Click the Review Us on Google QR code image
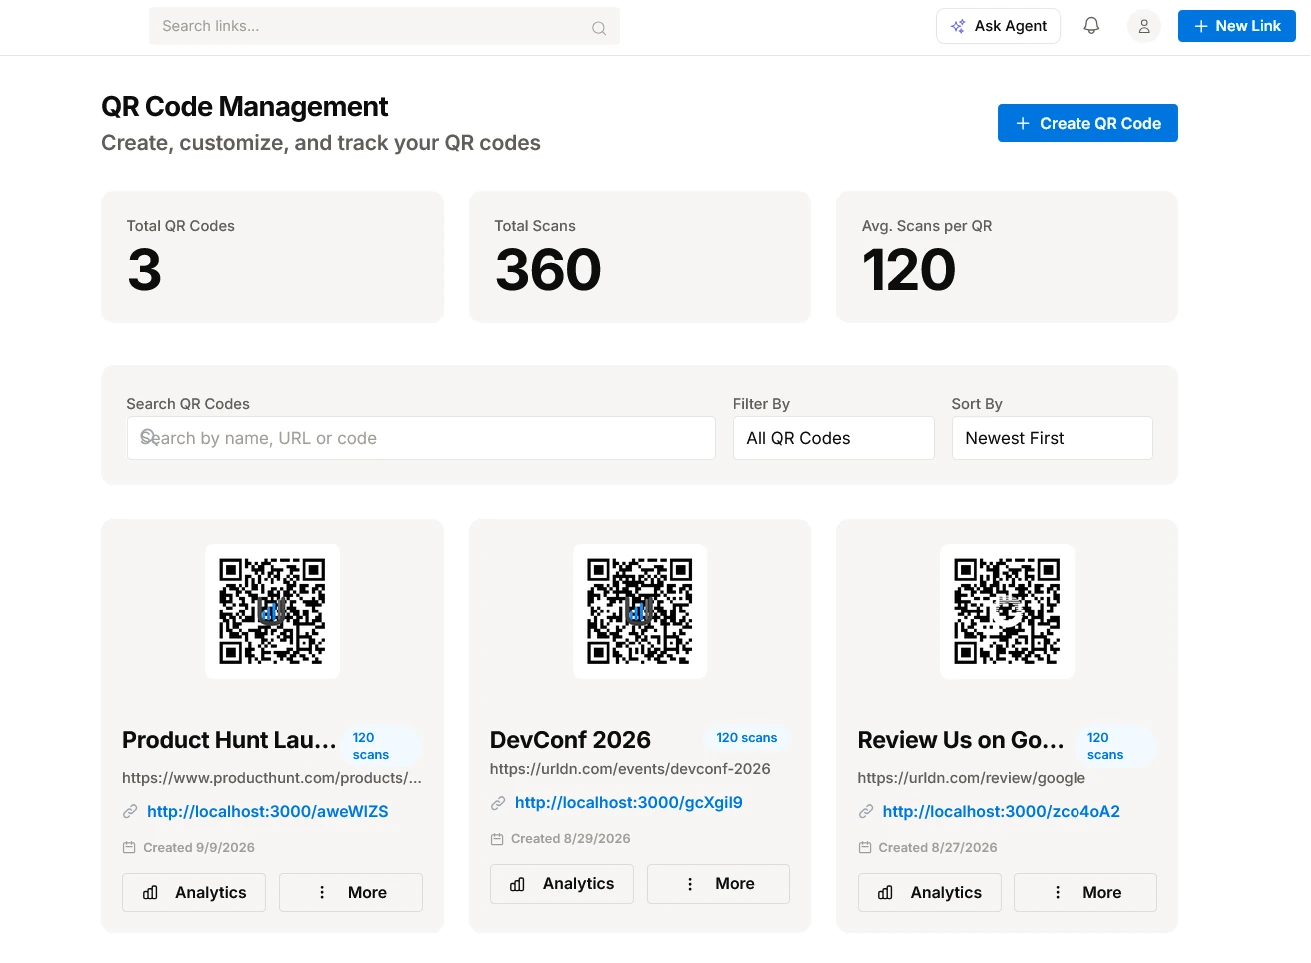The image size is (1311, 963). click(x=1008, y=611)
